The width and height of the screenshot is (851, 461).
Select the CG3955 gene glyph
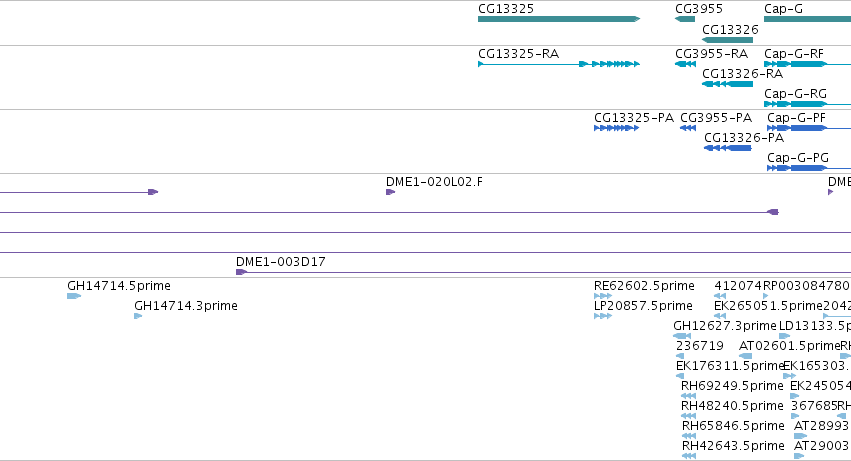tap(685, 19)
